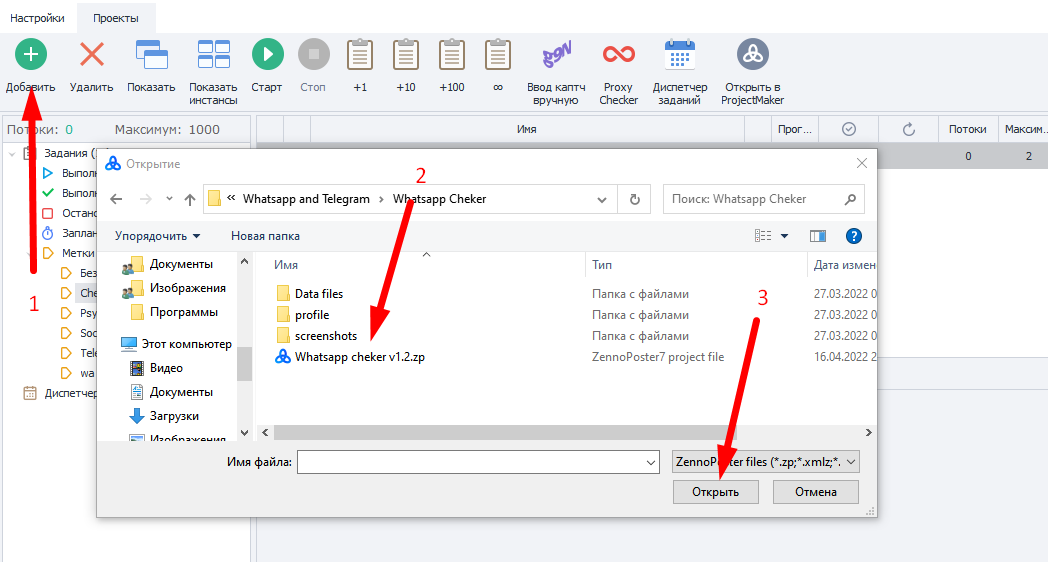Image resolution: width=1048 pixels, height=562 pixels.
Task: Open Ввод каптч вручную tool
Action: (x=556, y=55)
